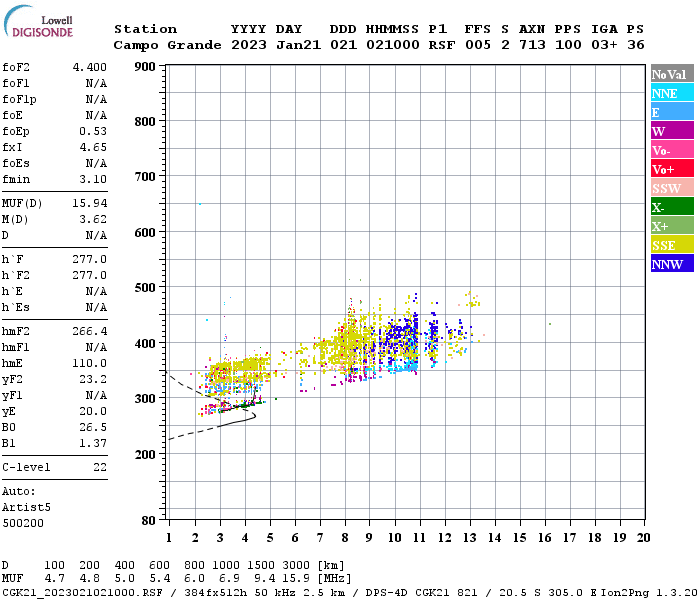This screenshot has width=700, height=600.
Task: Click the B0 value 26.5
Action: click(x=93, y=427)
